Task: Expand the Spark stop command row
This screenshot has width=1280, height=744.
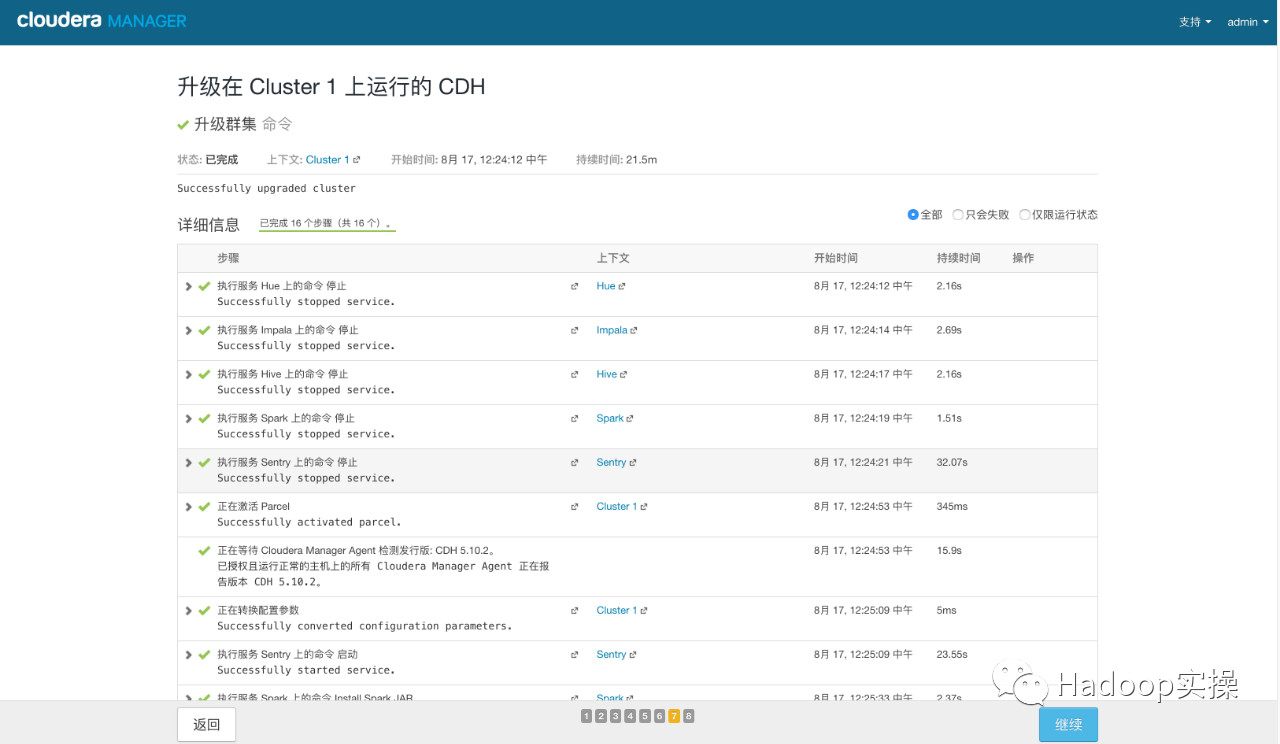Action: coord(188,418)
